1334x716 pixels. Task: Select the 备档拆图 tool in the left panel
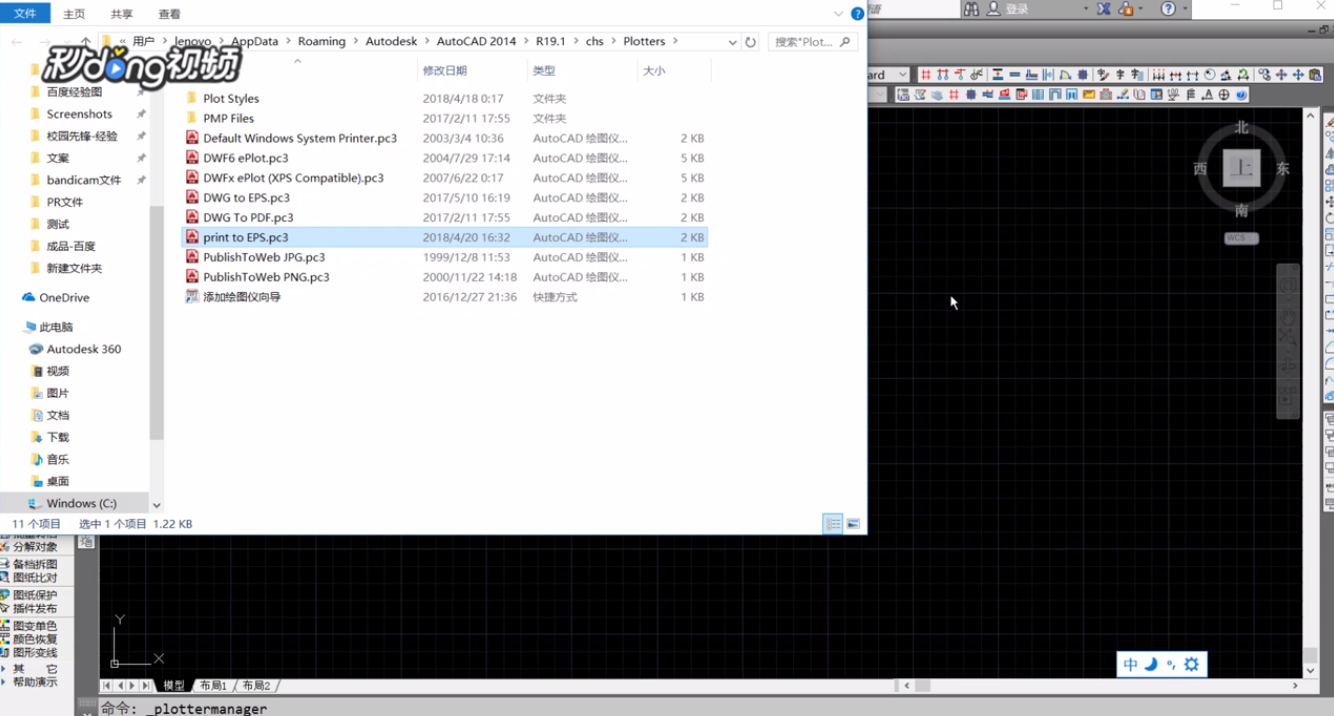click(35, 564)
